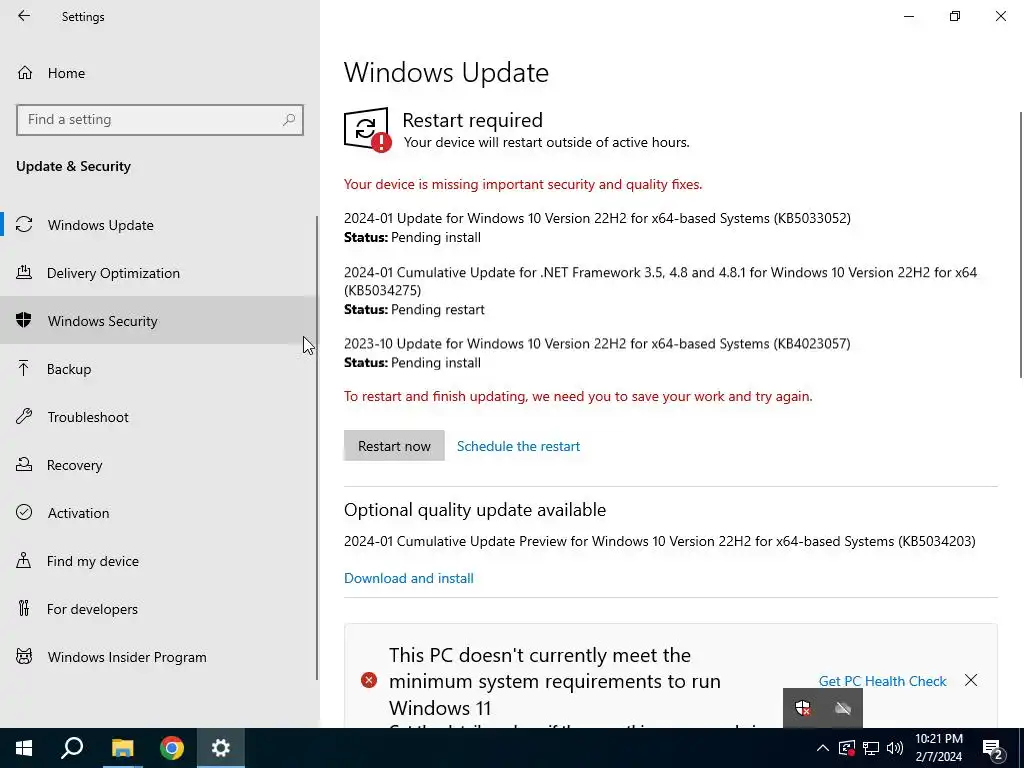
Task: Click the Windows Update page heading
Action: 446,72
